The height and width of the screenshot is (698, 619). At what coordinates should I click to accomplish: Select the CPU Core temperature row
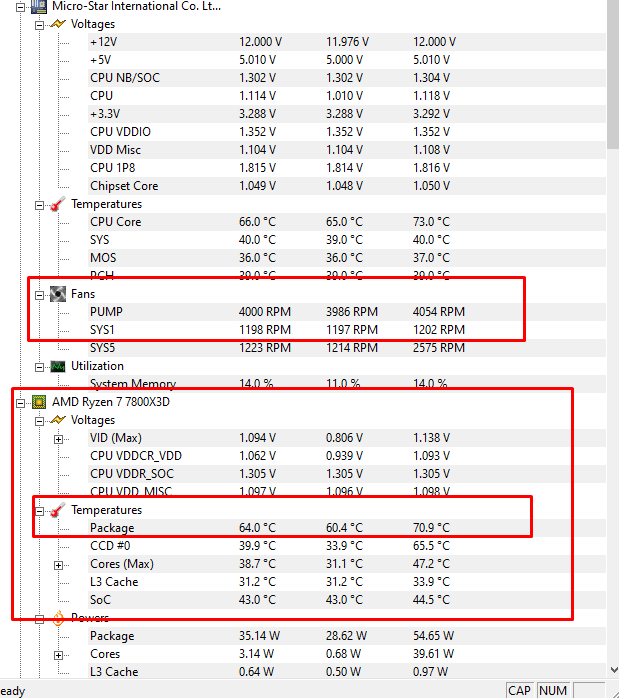[347, 222]
